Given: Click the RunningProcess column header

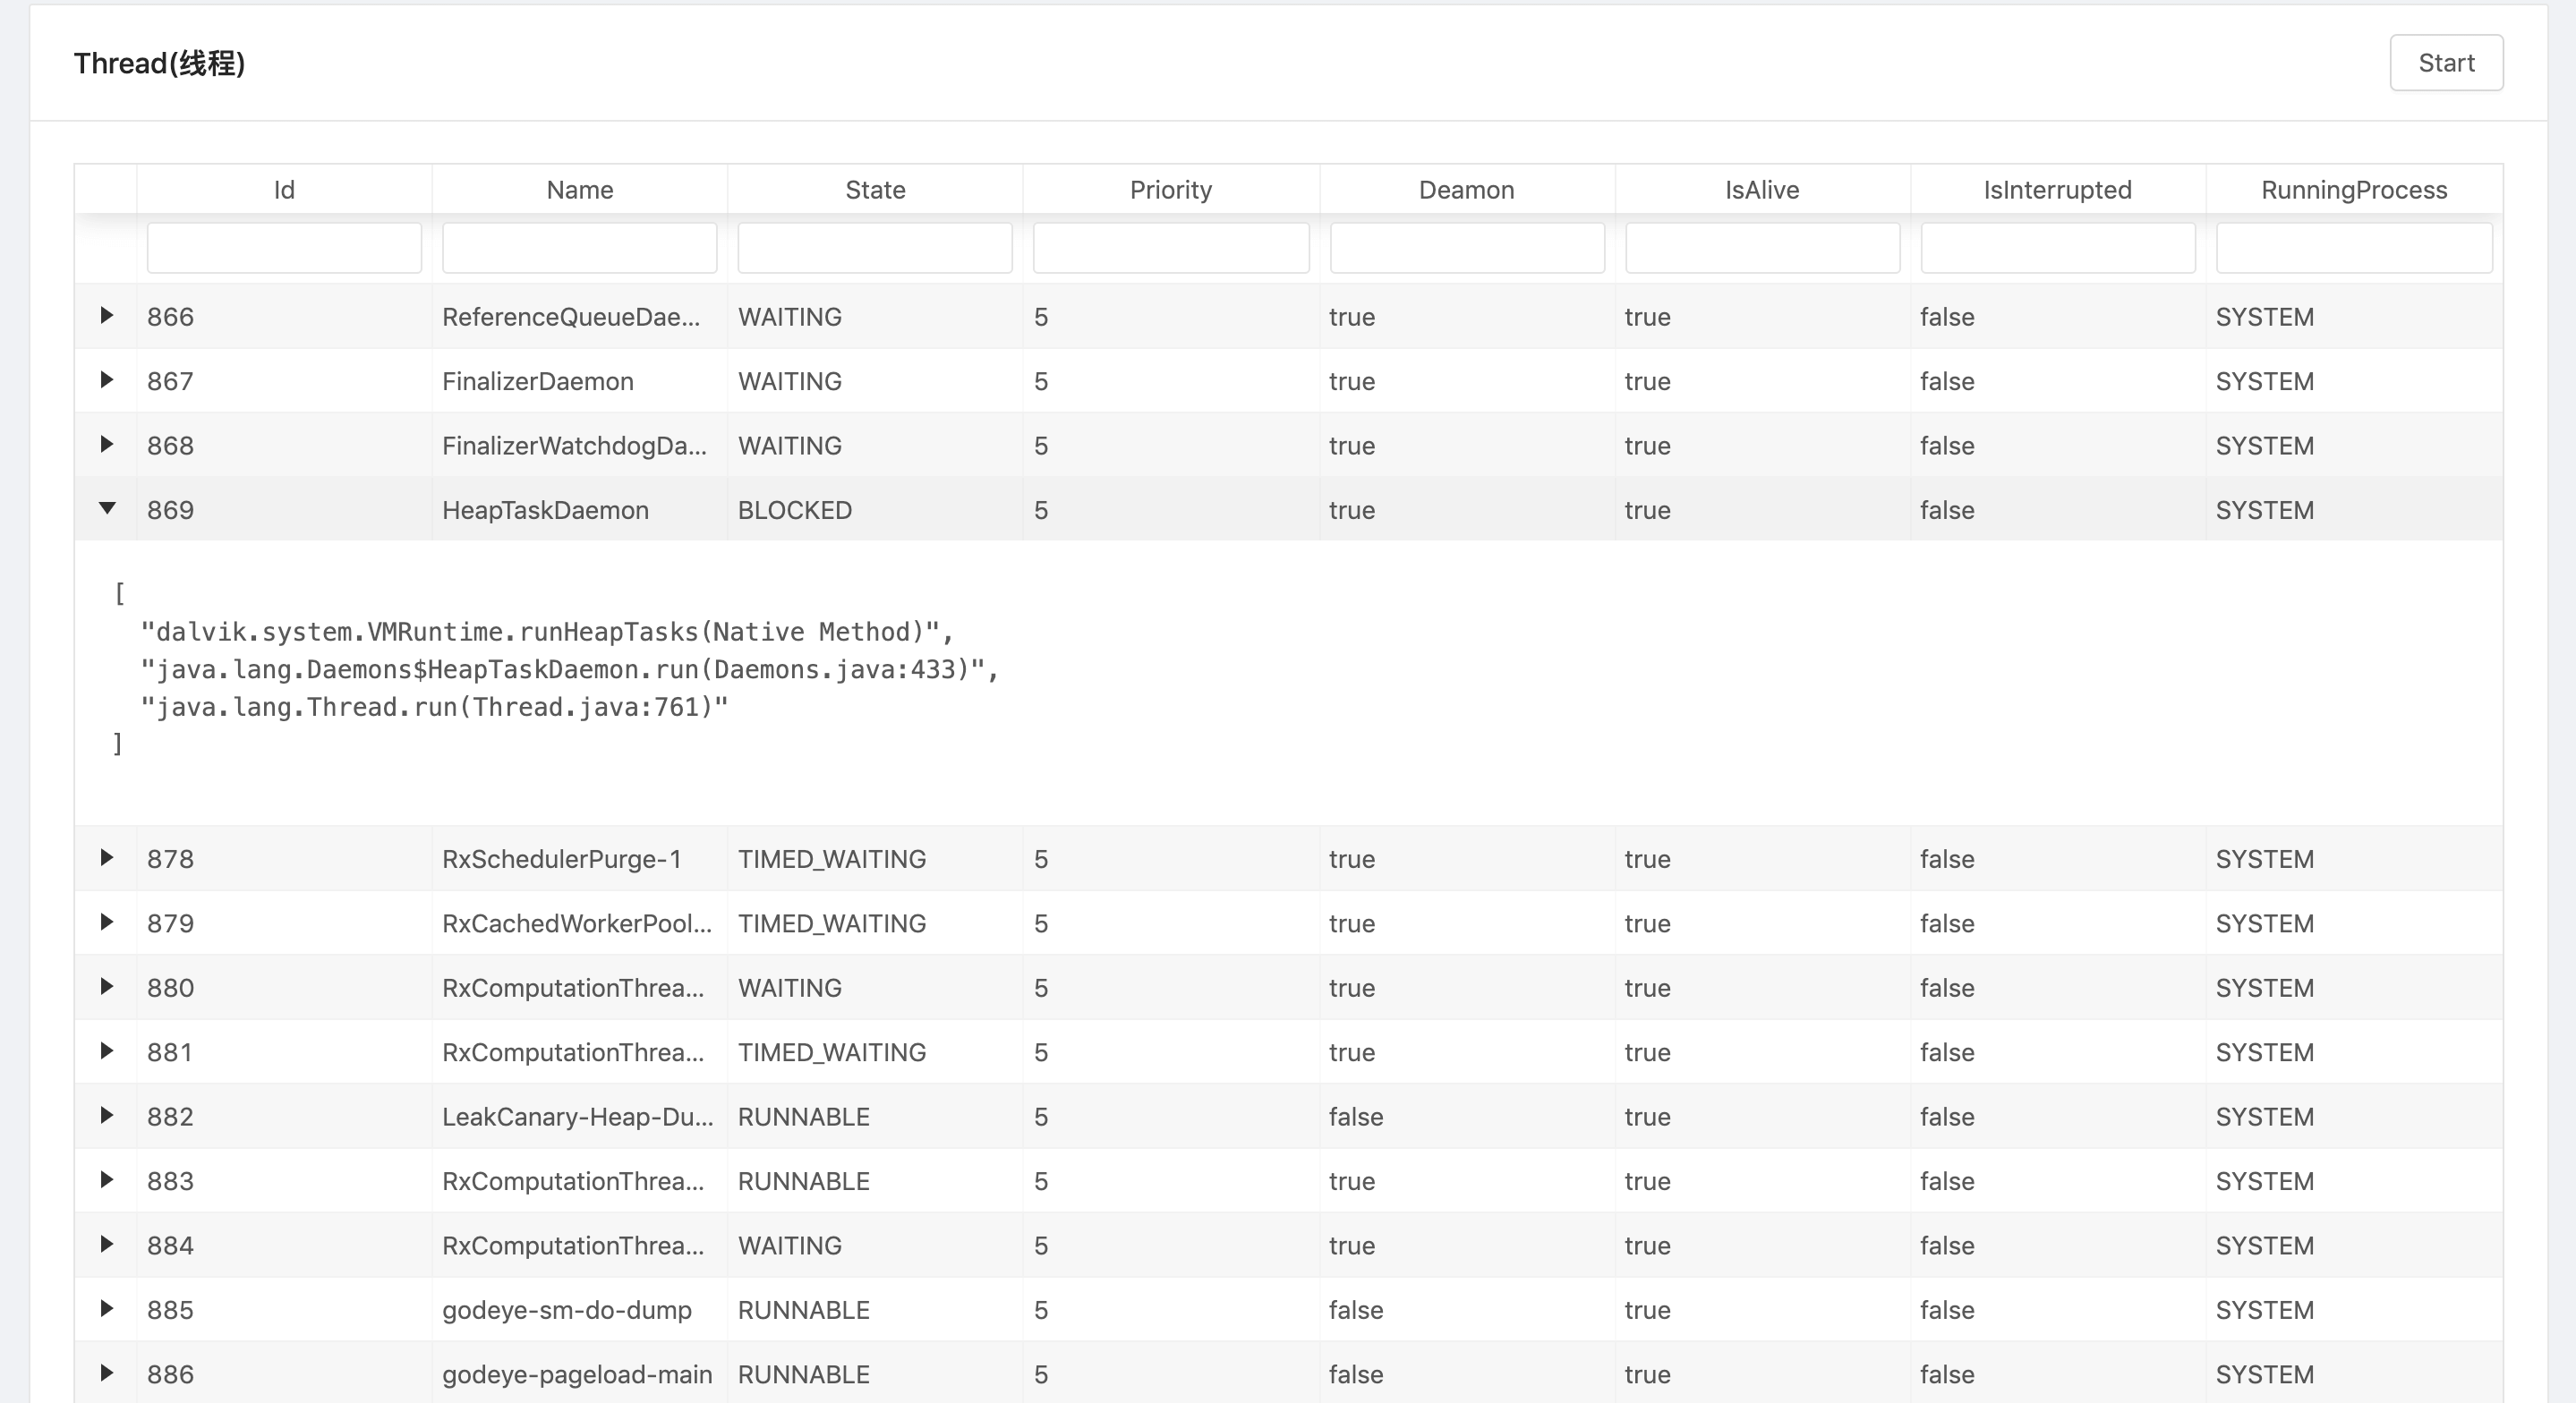Looking at the screenshot, I should coord(2354,189).
